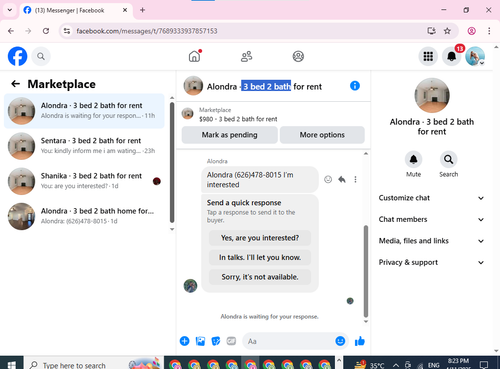Viewport: 500px width, 369px height.
Task: Click the install app icon in address bar
Action: 431,31
